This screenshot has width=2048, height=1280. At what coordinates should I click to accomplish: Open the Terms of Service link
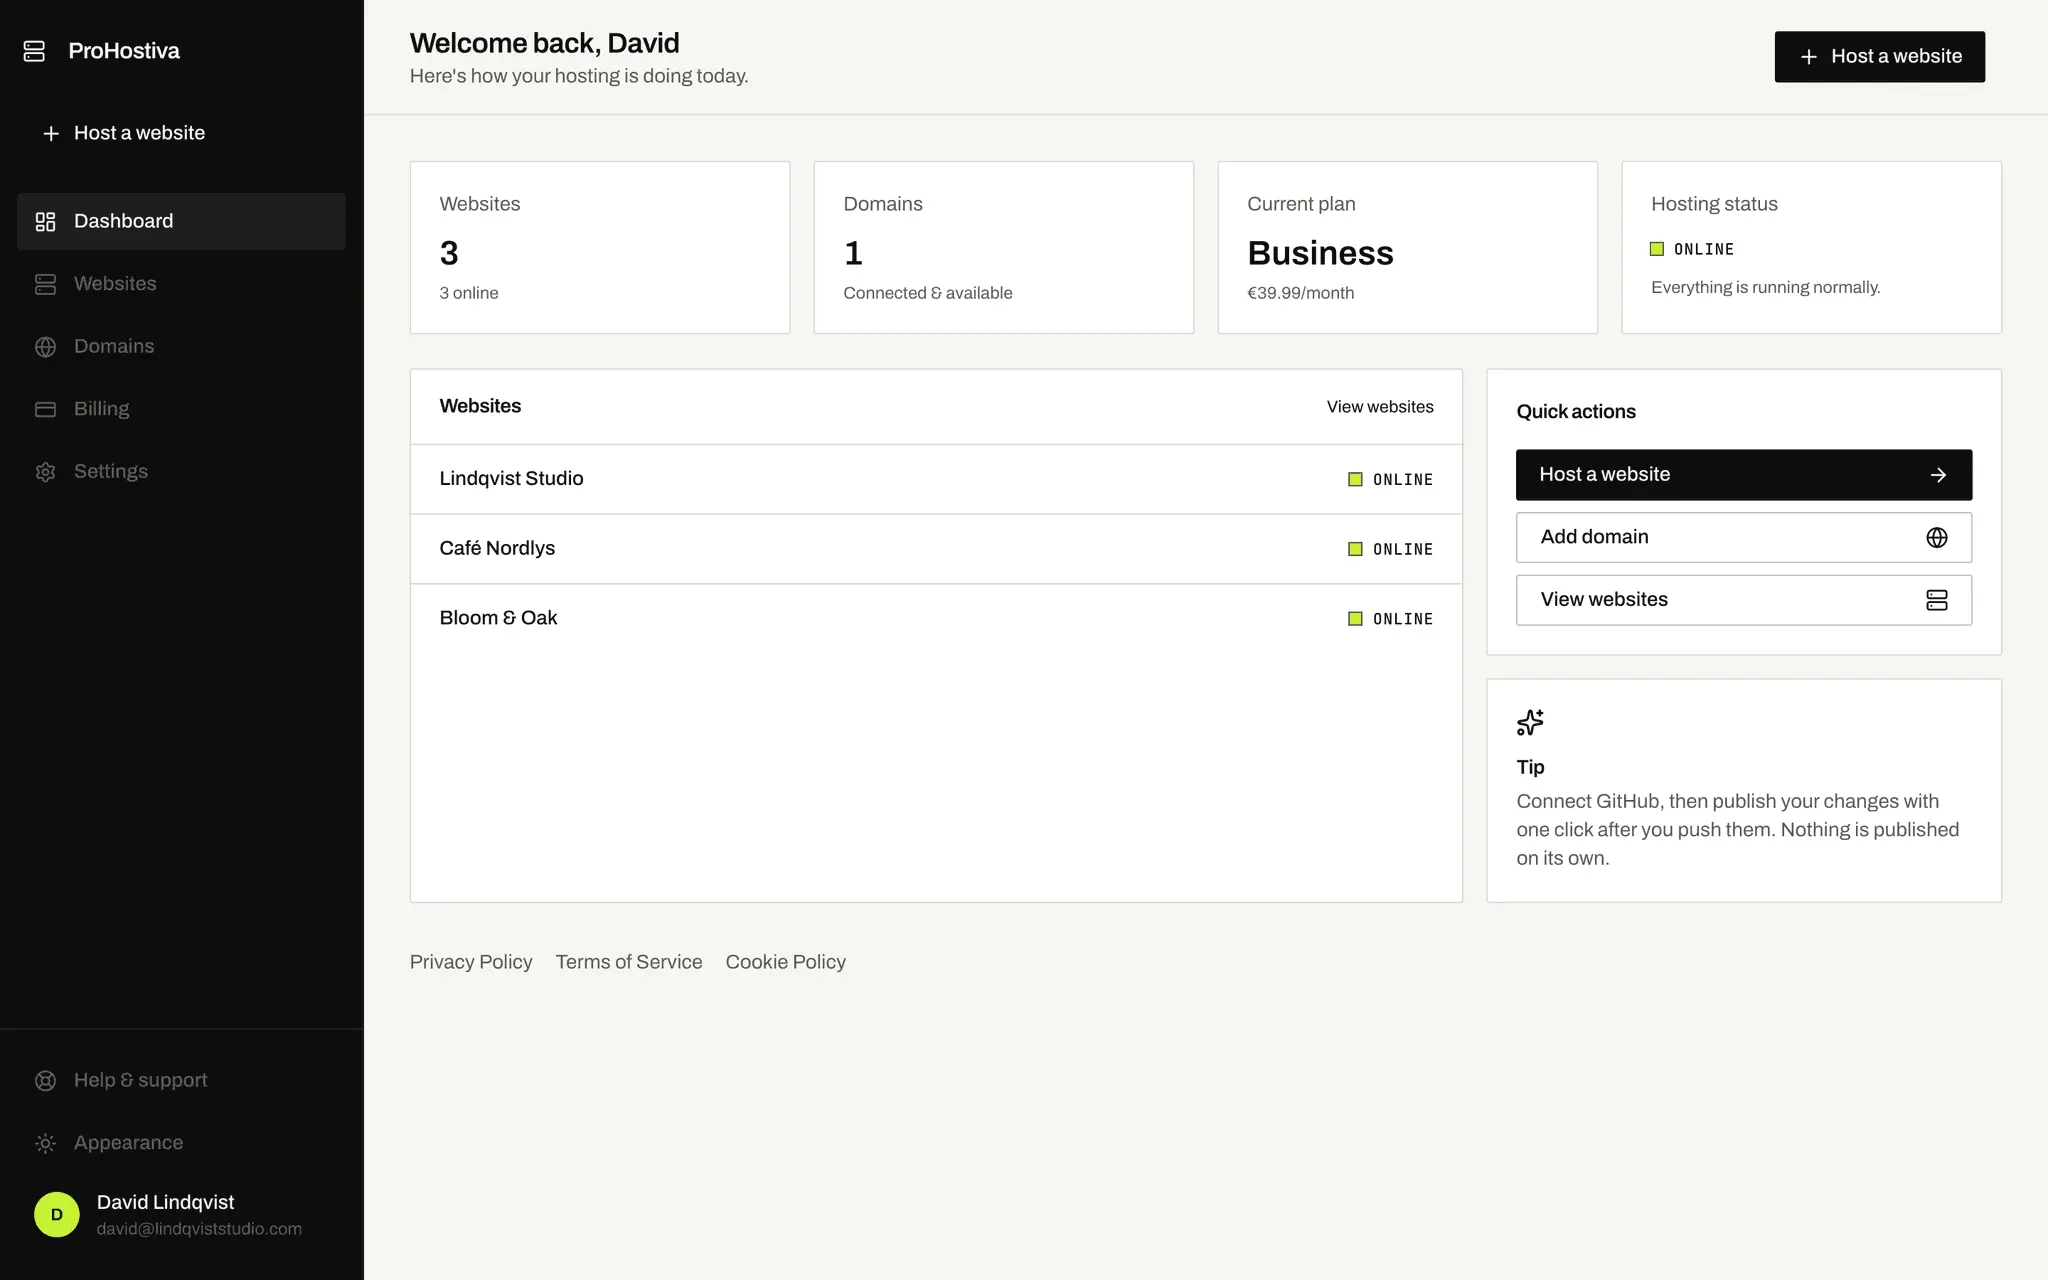click(x=629, y=962)
